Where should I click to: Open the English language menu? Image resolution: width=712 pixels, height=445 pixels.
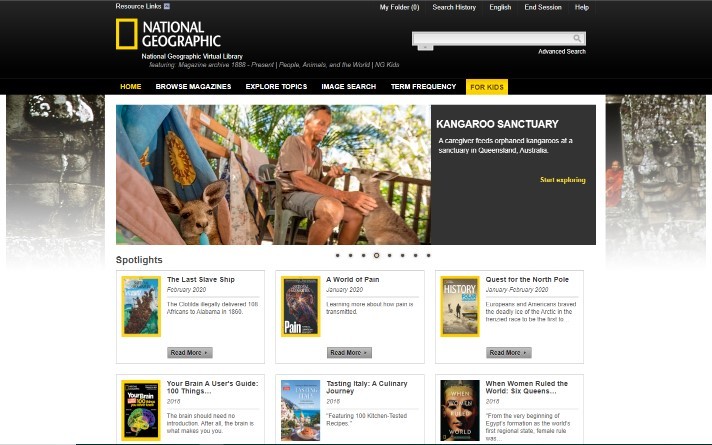click(500, 7)
